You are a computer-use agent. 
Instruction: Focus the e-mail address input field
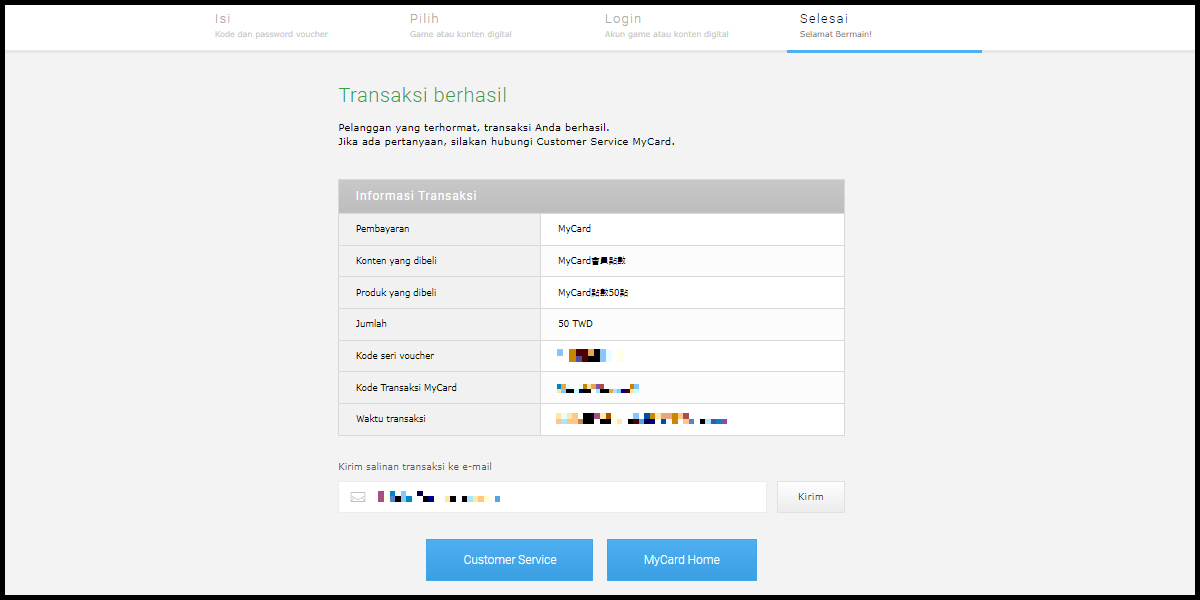[x=552, y=497]
